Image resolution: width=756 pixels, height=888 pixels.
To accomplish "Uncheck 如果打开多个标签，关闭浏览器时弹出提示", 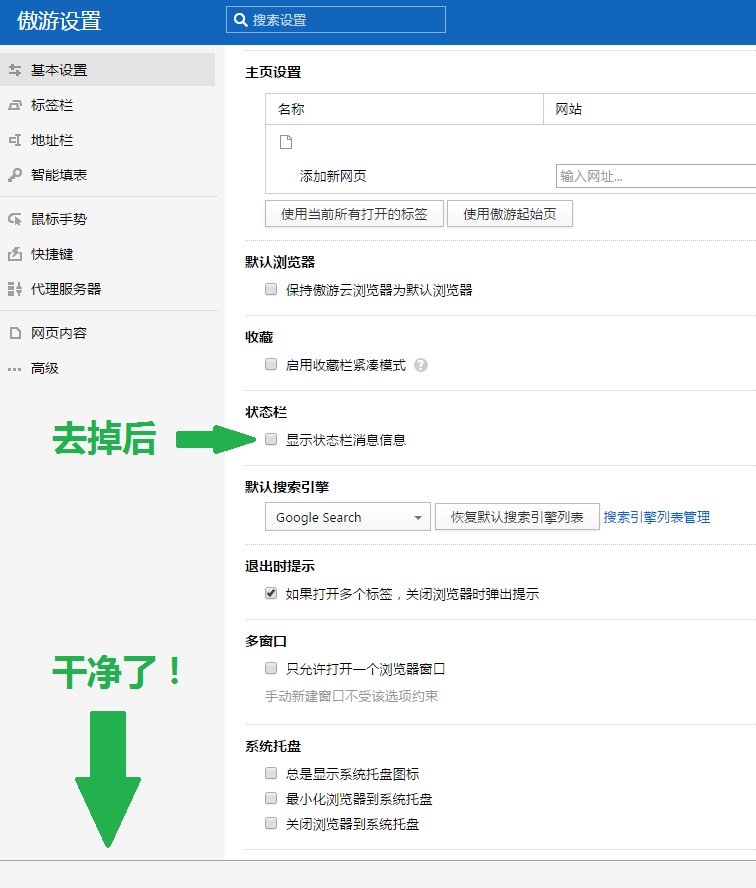I will (x=271, y=594).
